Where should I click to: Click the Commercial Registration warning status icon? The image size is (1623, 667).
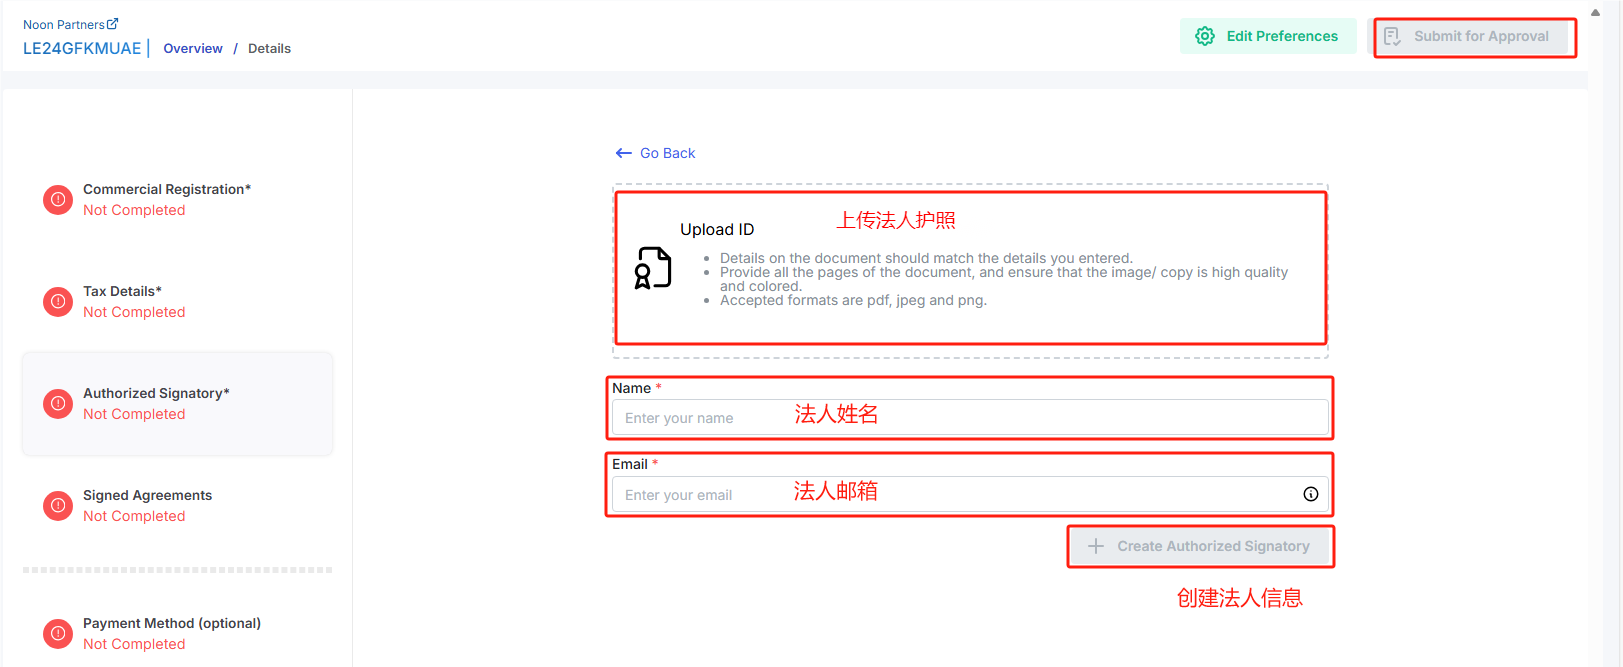tap(58, 200)
